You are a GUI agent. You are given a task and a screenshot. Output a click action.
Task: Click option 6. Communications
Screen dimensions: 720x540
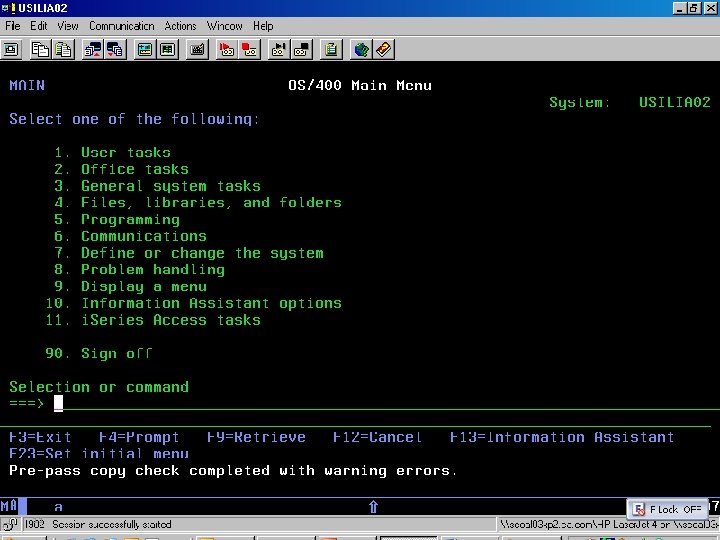[x=130, y=236]
